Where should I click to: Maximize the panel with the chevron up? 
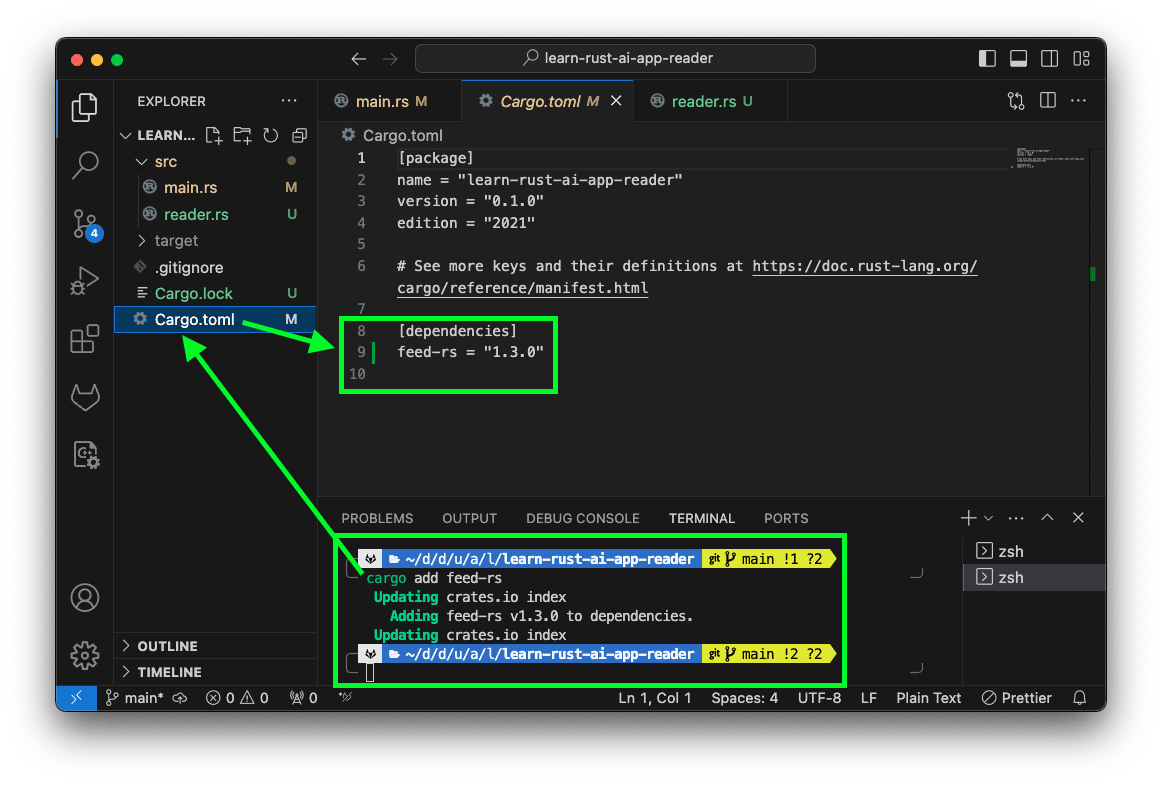point(1047,517)
